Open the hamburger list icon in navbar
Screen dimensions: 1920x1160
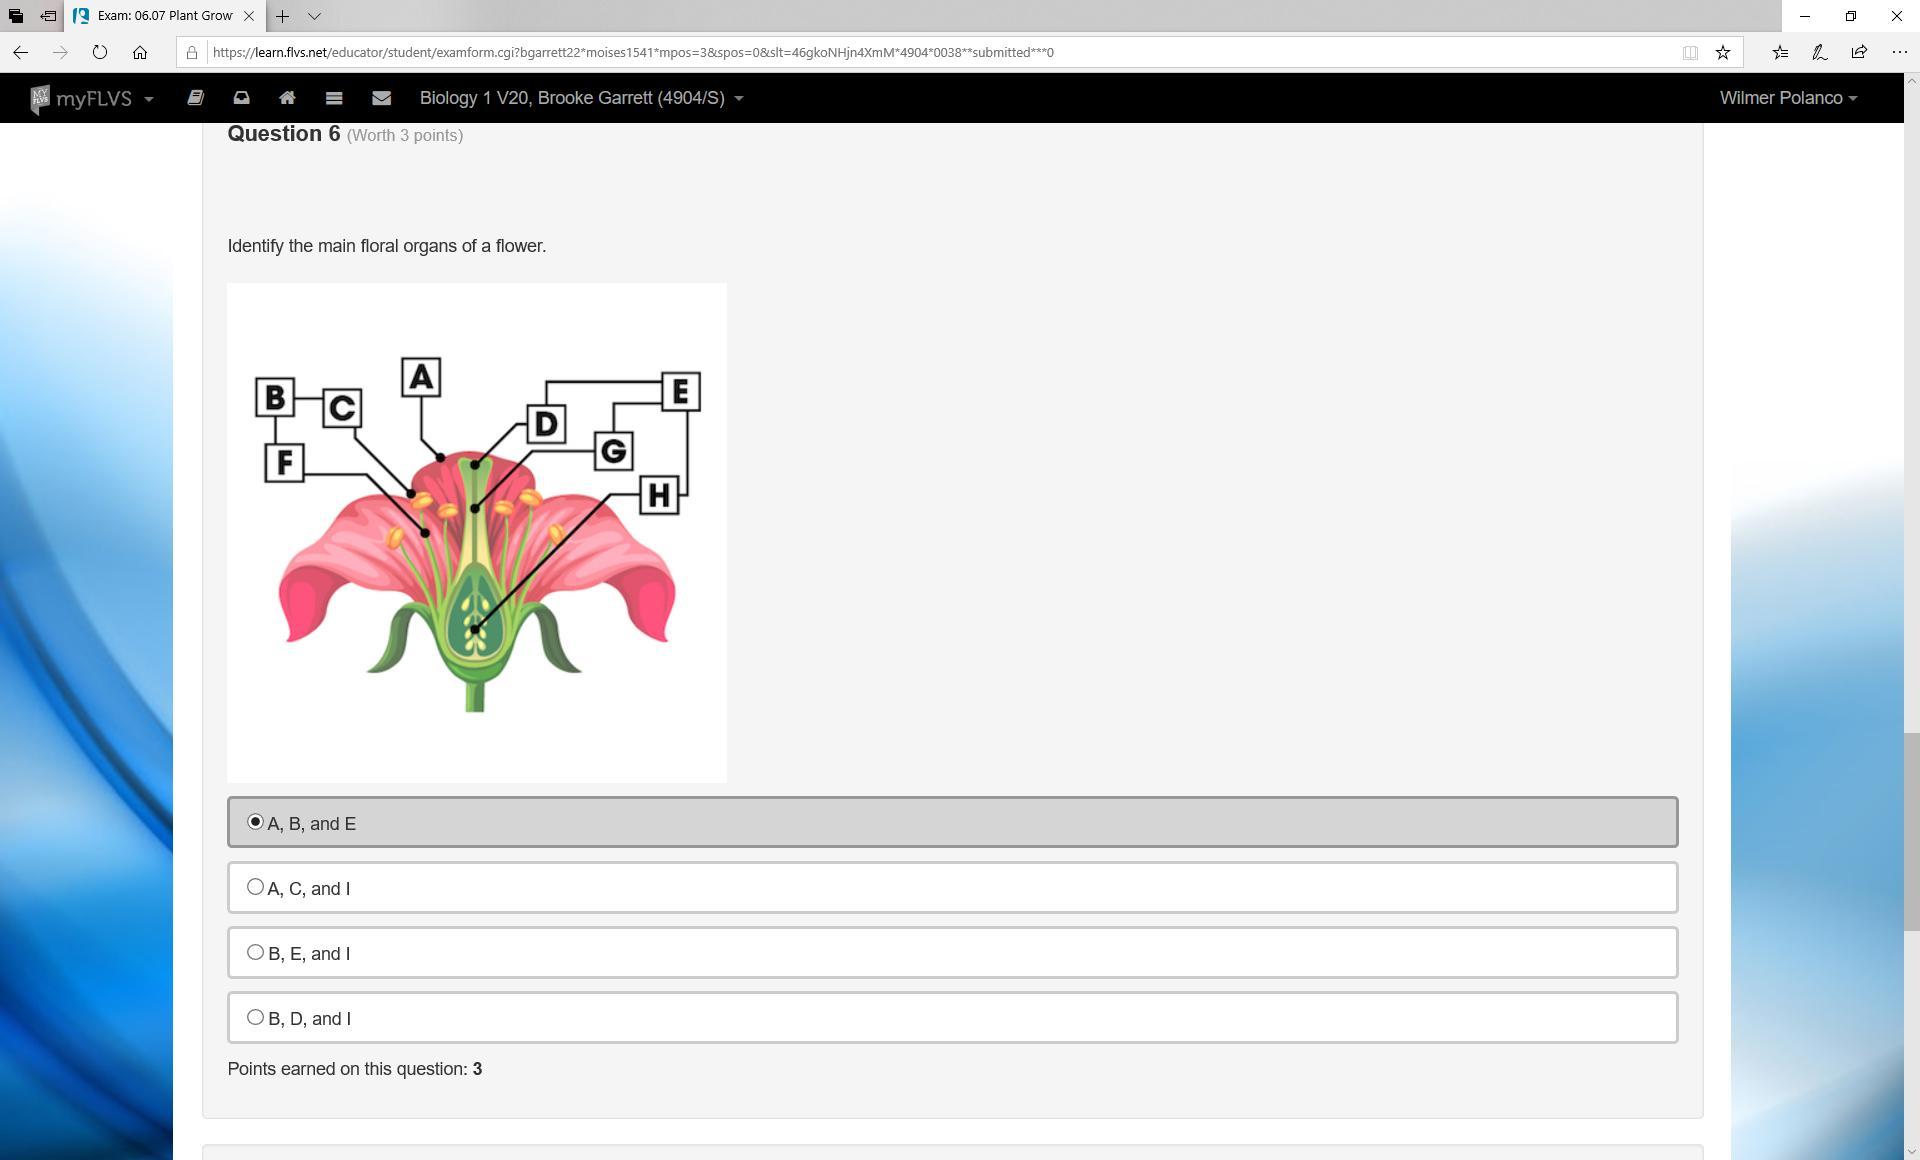[334, 98]
